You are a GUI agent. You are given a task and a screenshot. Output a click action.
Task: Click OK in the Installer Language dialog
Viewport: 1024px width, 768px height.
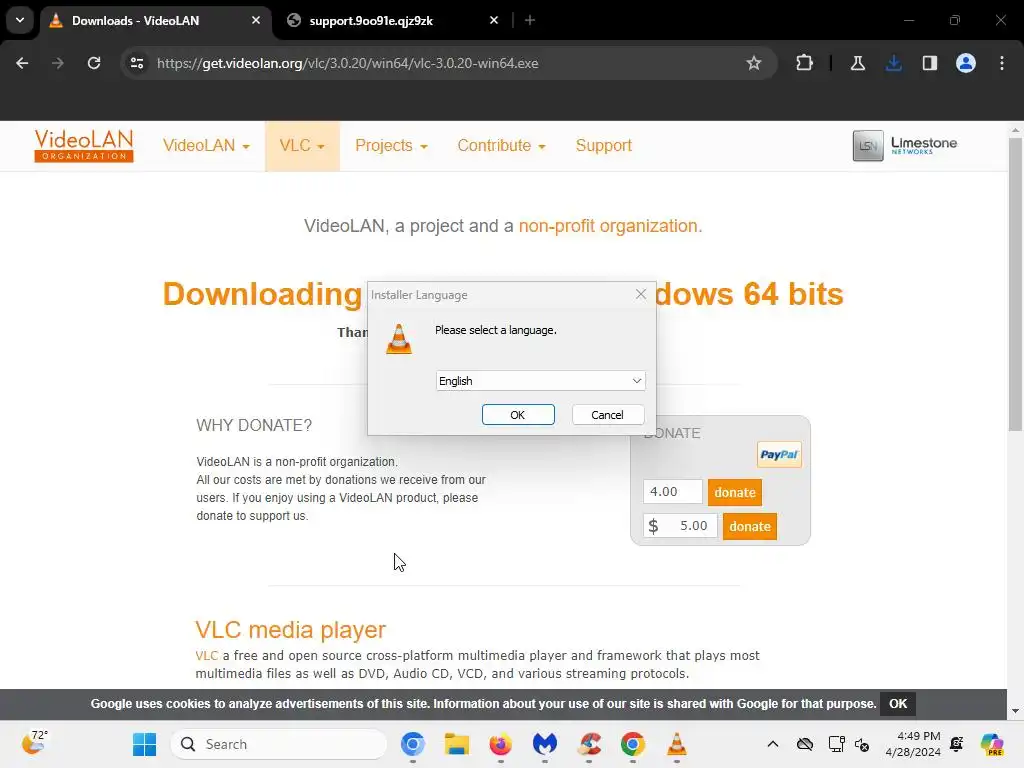[x=518, y=415]
